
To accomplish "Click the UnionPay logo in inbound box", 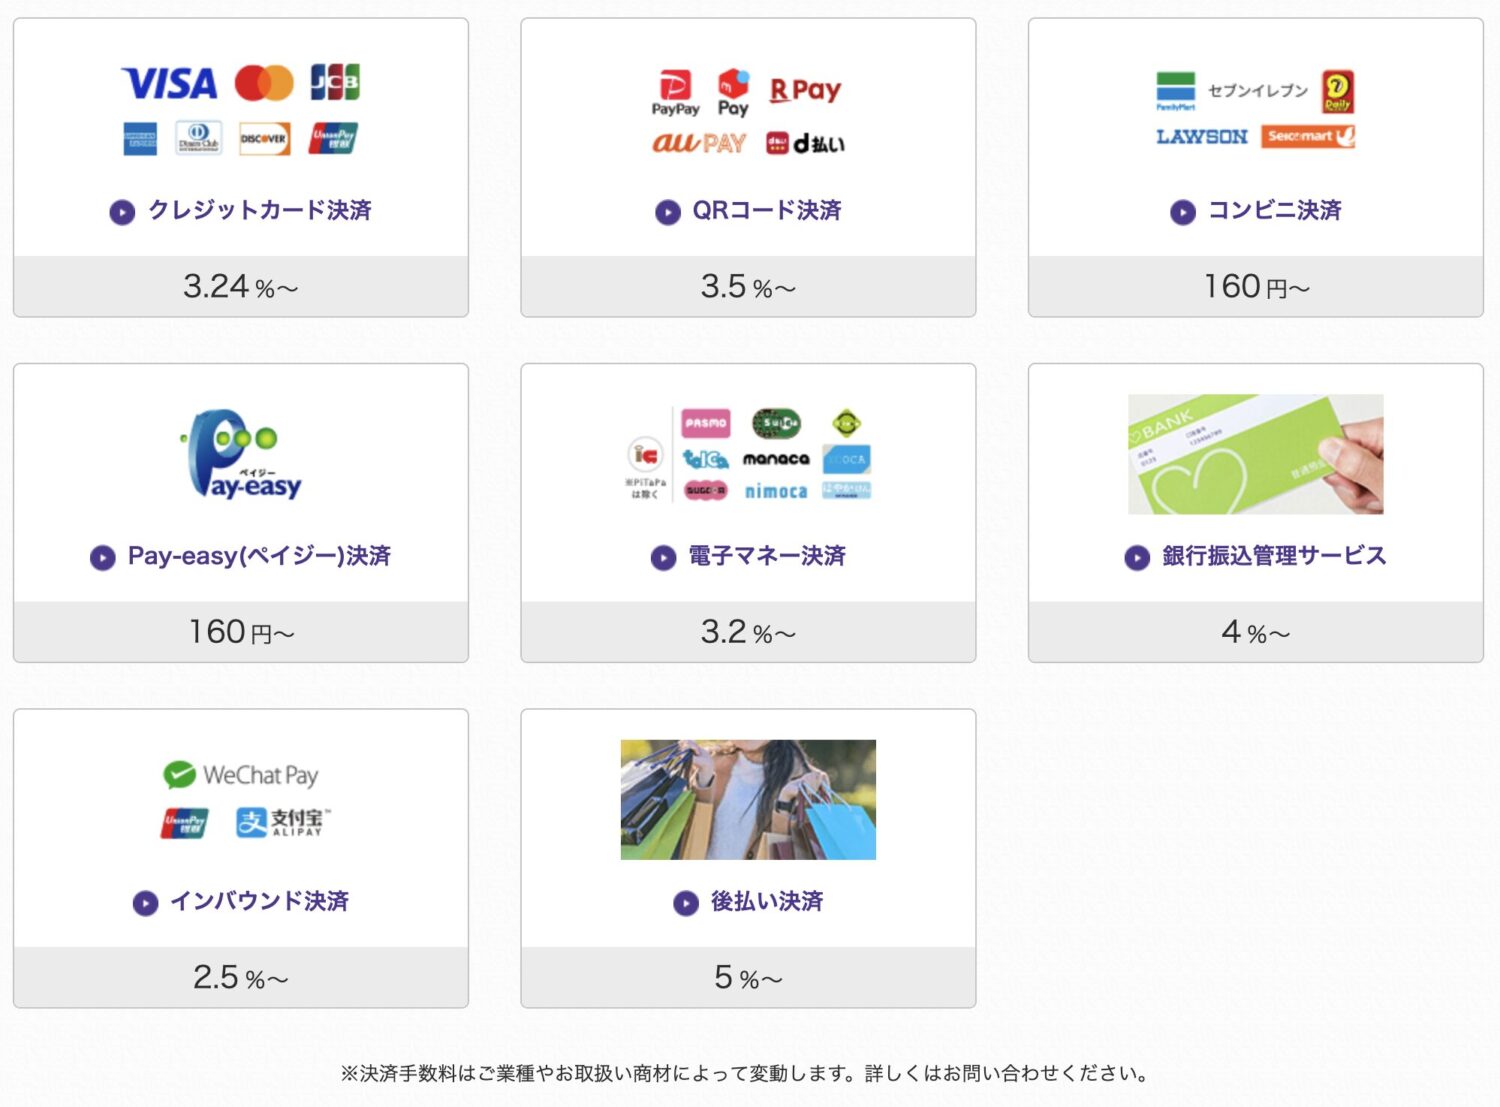I will [185, 823].
